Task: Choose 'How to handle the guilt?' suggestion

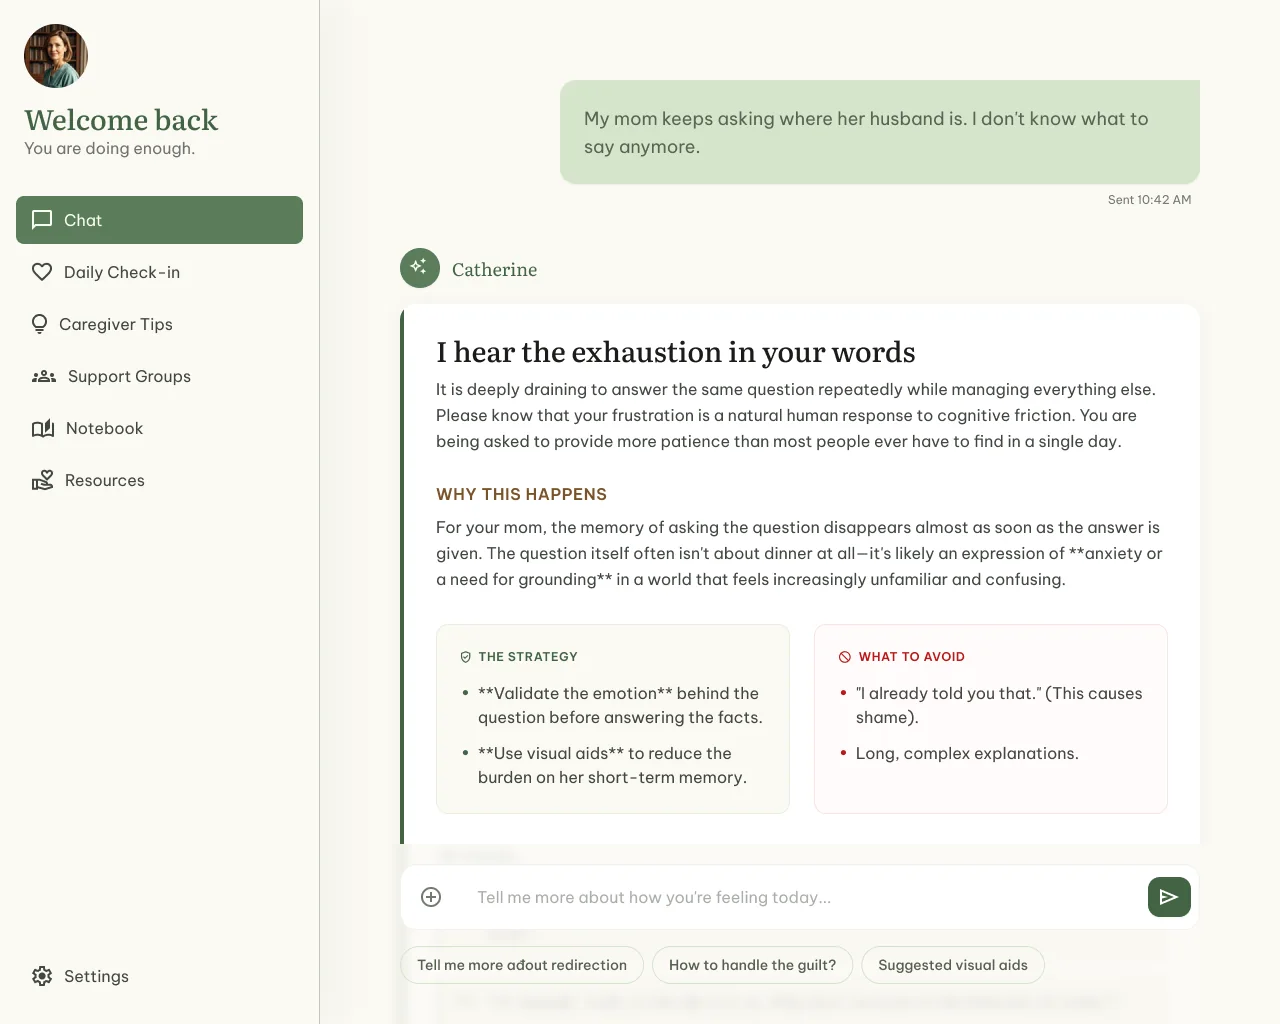Action: point(752,965)
